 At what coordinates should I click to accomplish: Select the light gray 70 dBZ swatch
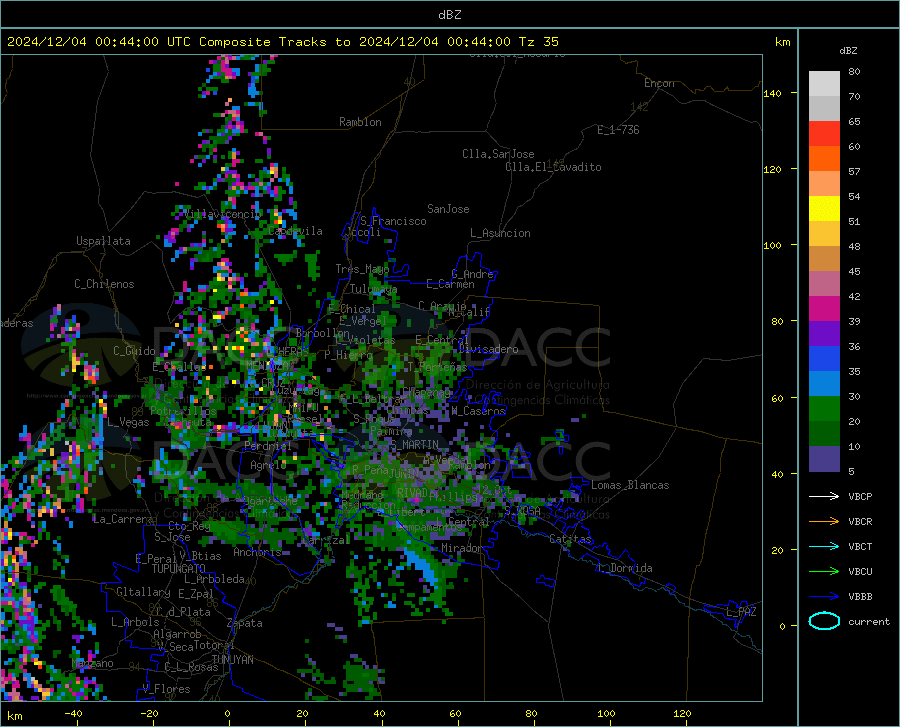(x=824, y=83)
